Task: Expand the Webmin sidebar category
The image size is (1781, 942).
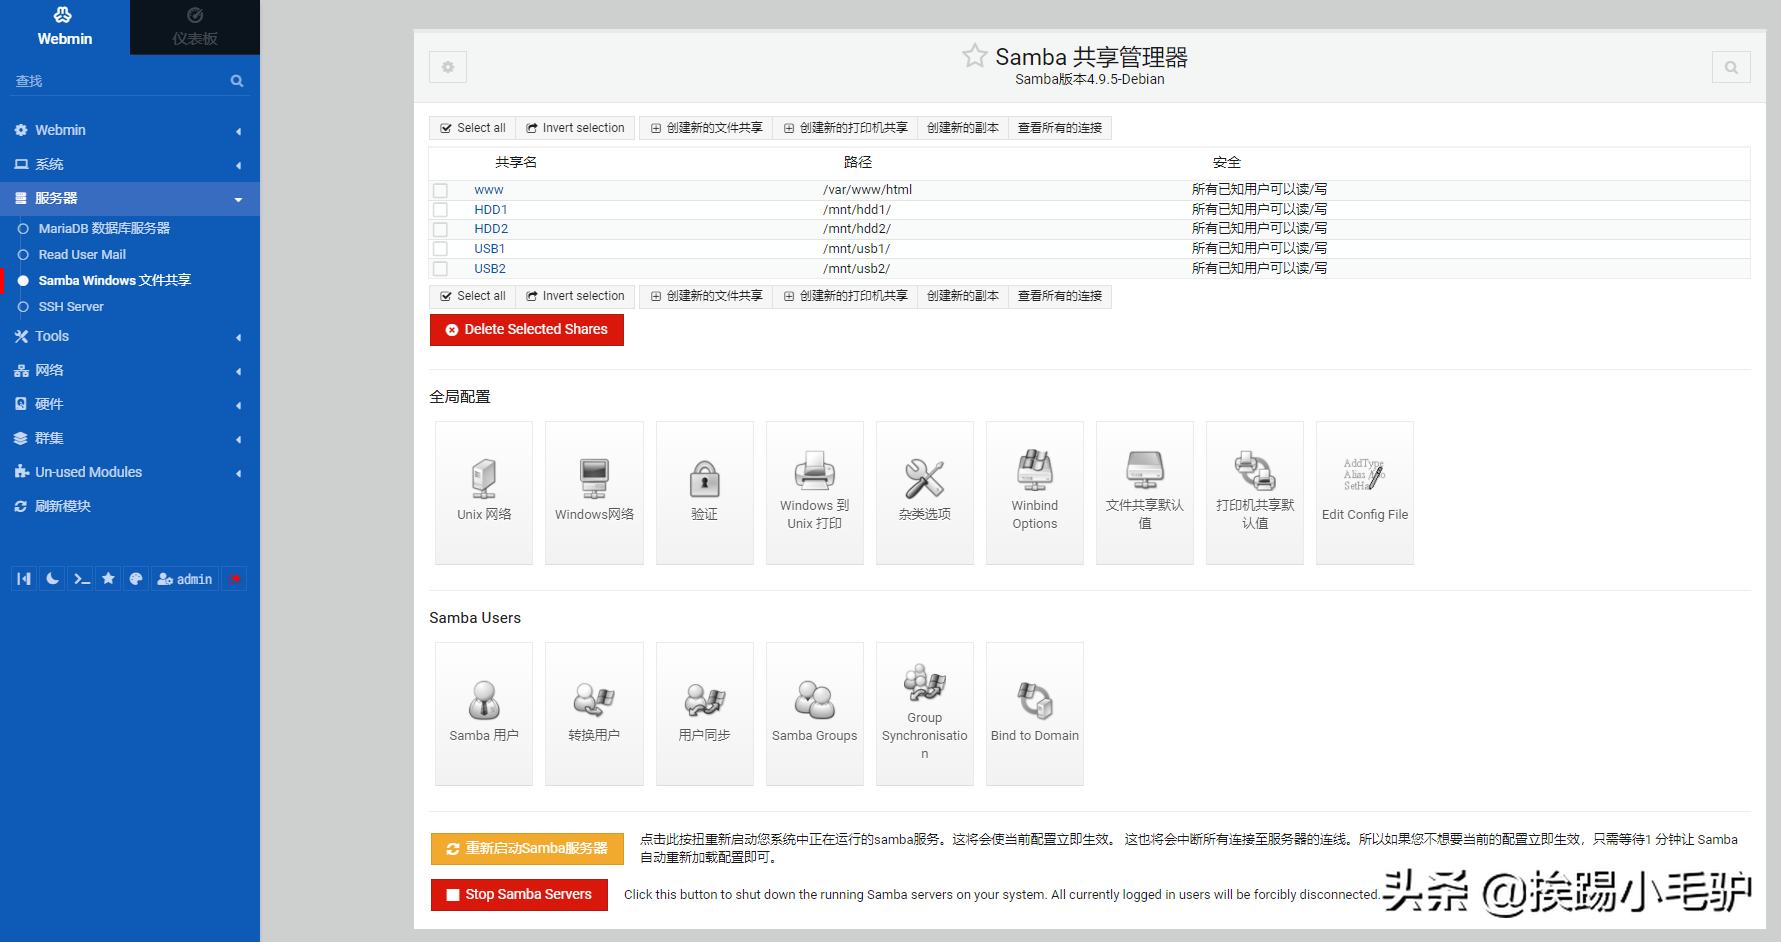Action: pyautogui.click(x=130, y=130)
